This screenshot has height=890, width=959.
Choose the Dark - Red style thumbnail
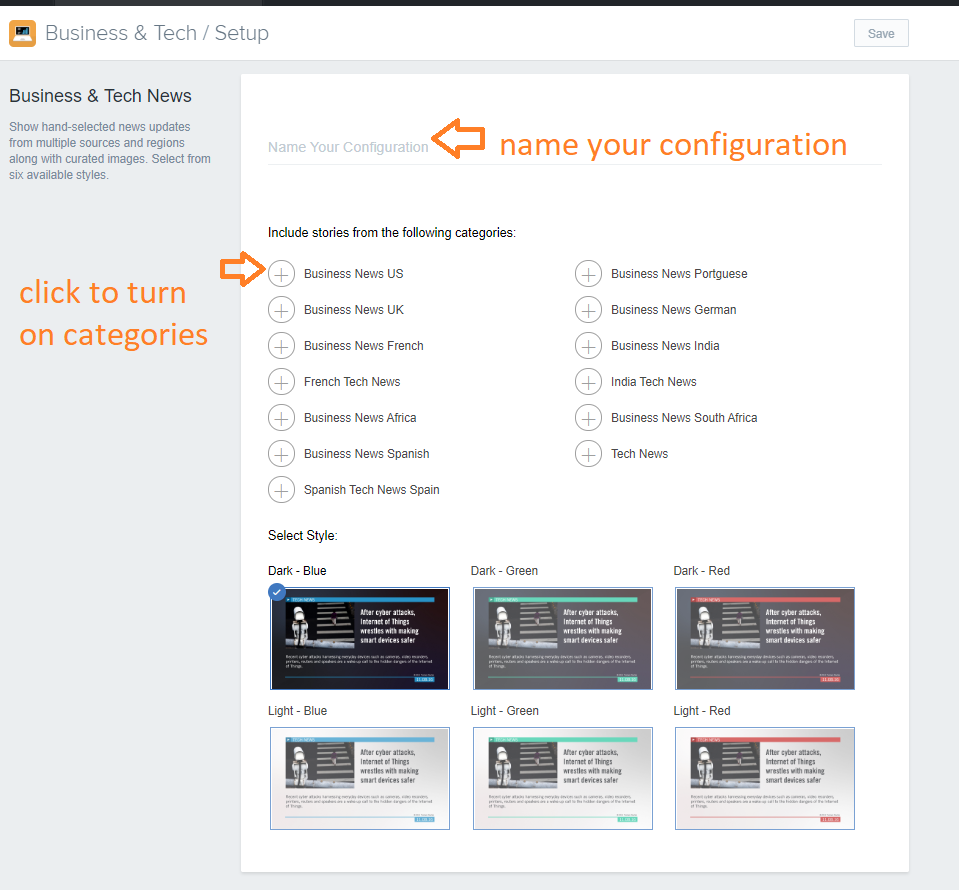click(x=765, y=639)
